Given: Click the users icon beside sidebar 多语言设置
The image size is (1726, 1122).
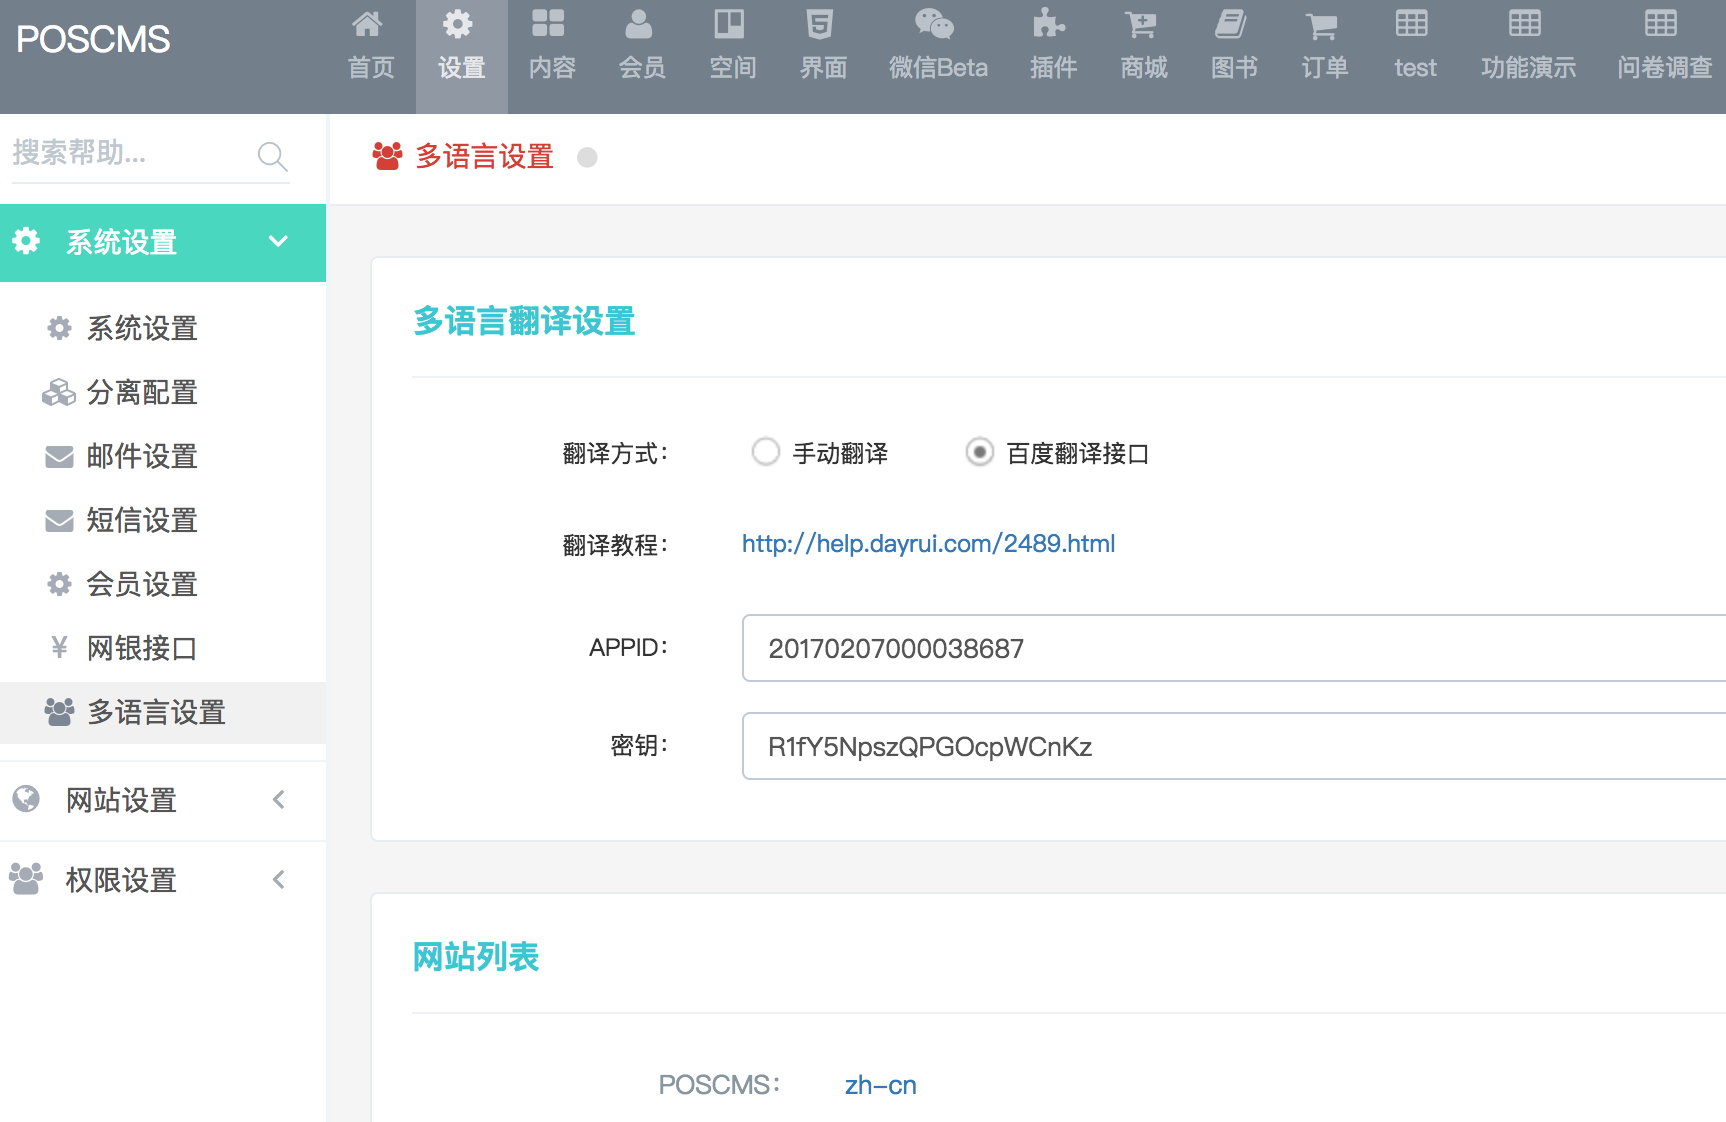Looking at the screenshot, I should tap(59, 712).
